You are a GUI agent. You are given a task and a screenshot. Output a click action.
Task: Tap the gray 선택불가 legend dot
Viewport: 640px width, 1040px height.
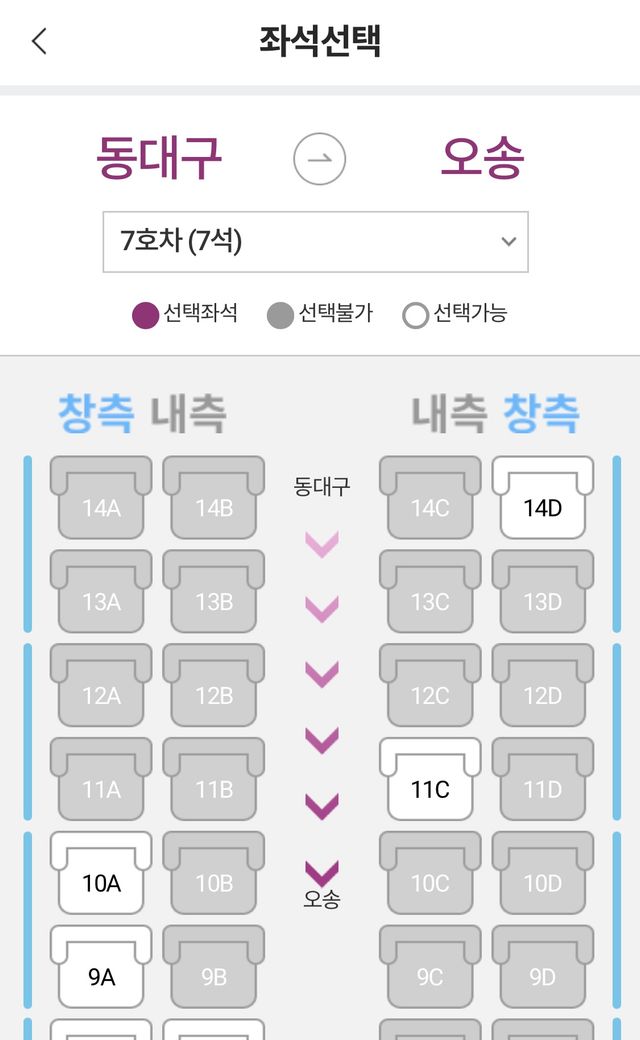[x=280, y=315]
